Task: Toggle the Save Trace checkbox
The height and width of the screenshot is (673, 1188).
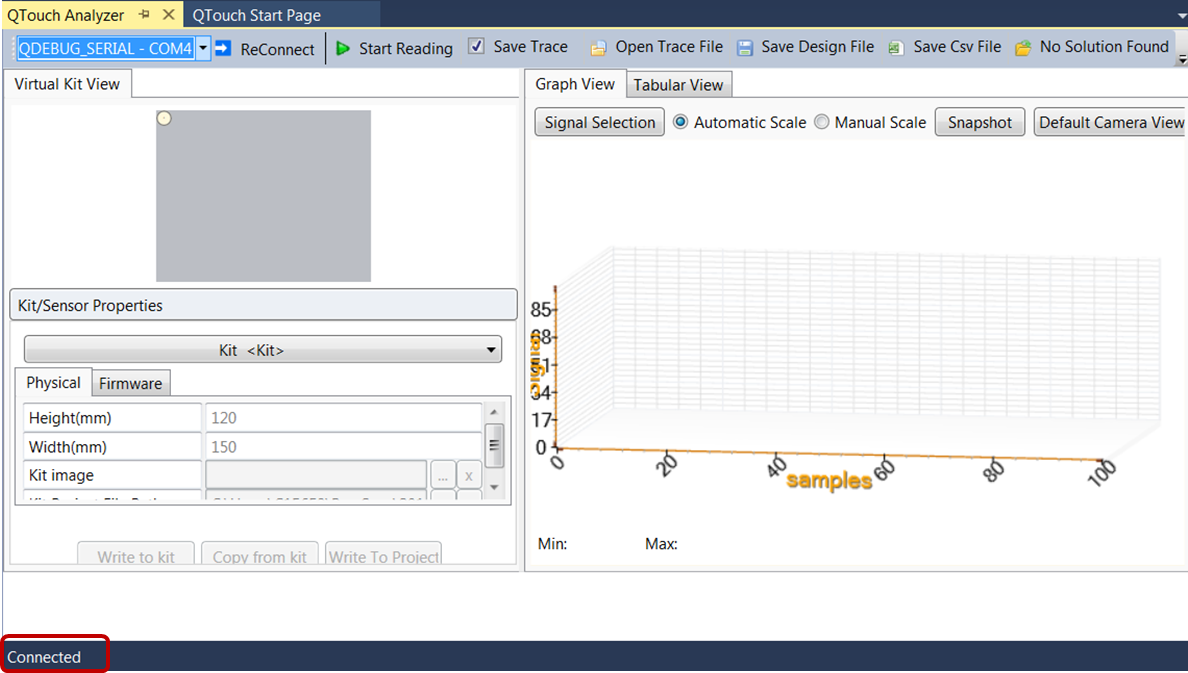Action: (477, 47)
